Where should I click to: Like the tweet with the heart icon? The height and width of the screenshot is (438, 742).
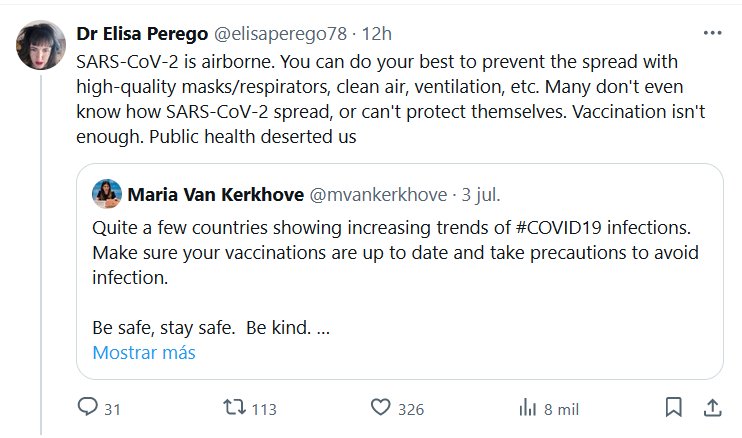(380, 408)
